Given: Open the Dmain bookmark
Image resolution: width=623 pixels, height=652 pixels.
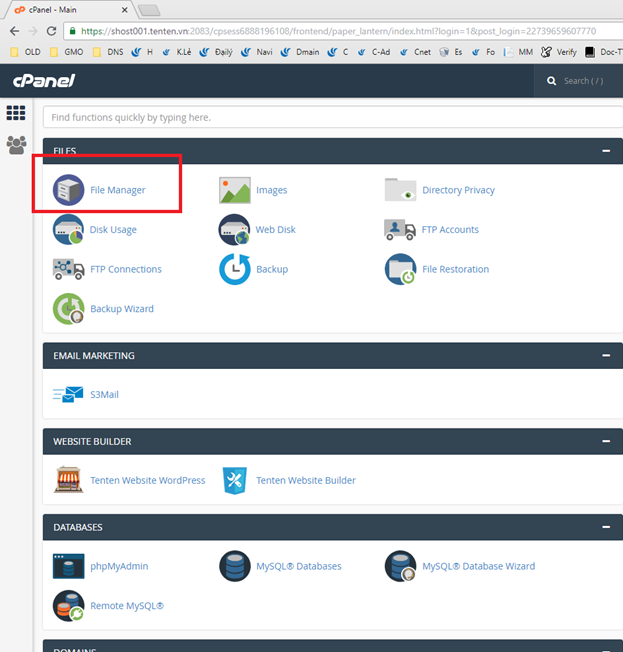Looking at the screenshot, I should pyautogui.click(x=300, y=52).
